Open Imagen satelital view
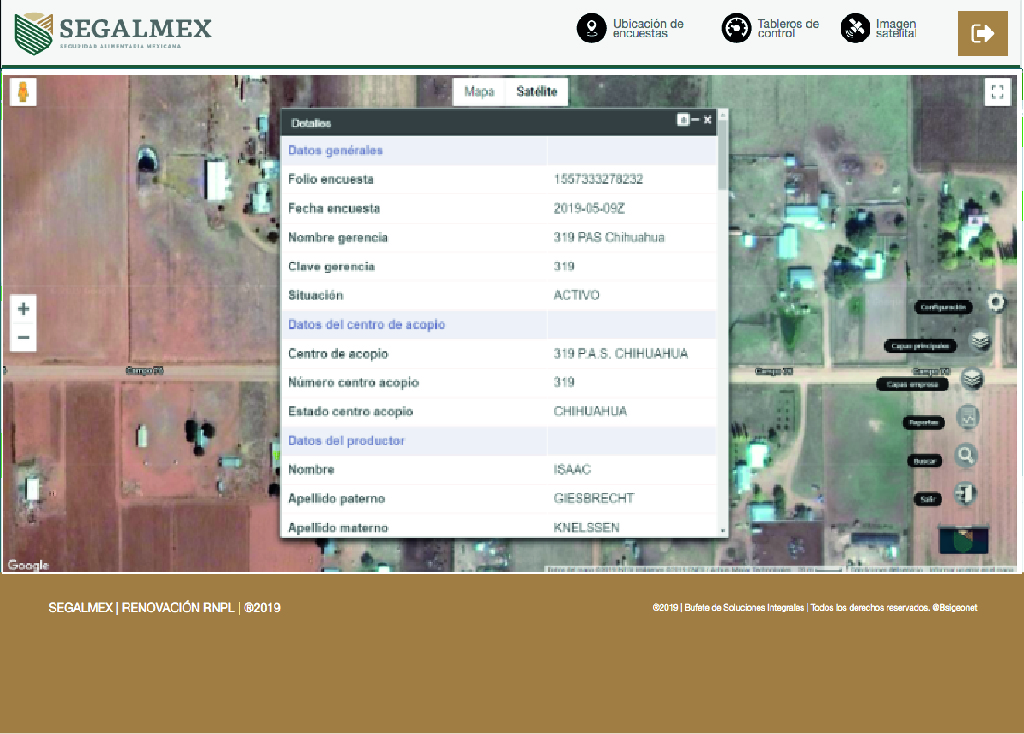This screenshot has height=734, width=1024. 855,28
